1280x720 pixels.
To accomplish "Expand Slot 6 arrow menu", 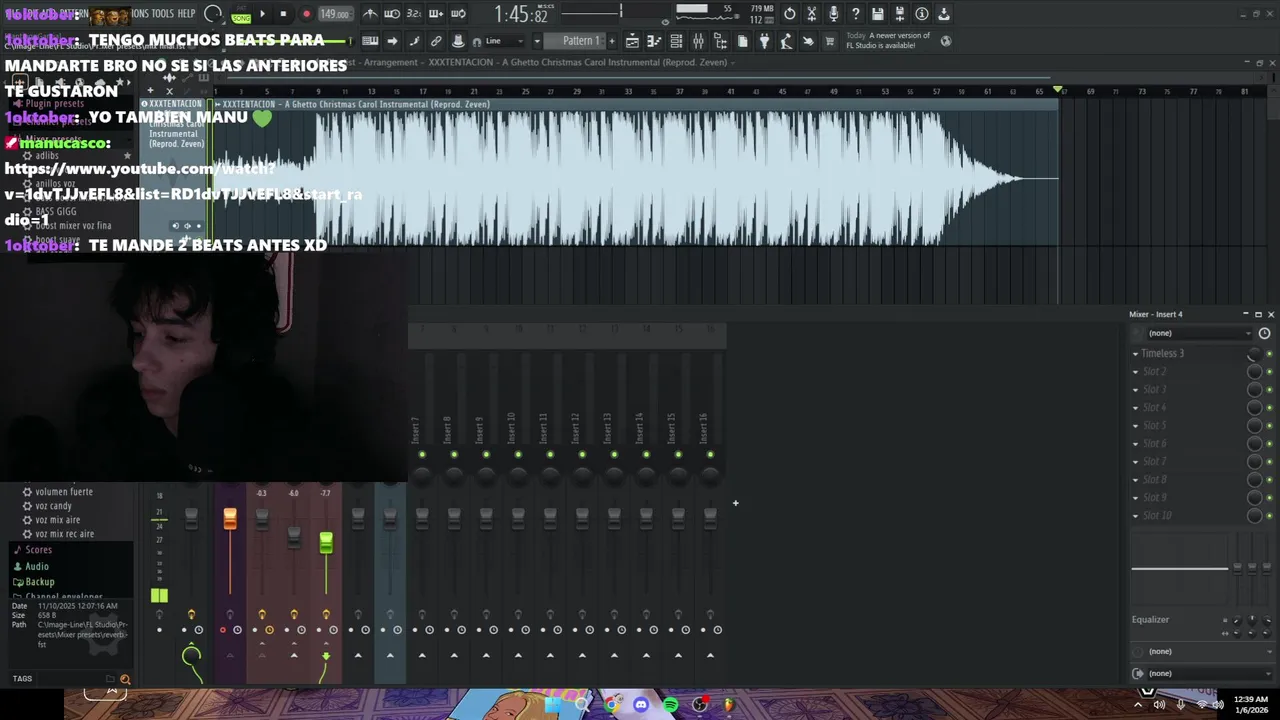I will (x=1135, y=444).
